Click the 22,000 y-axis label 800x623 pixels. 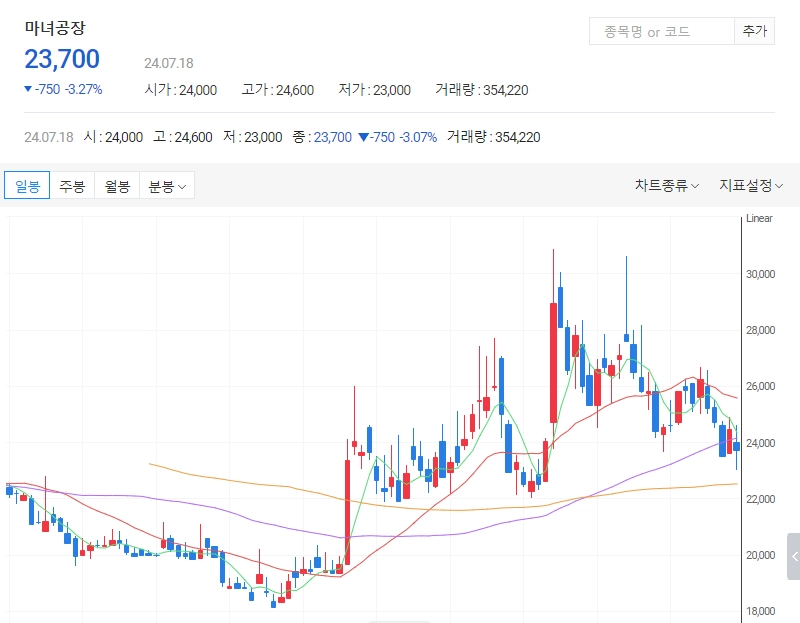tap(760, 499)
